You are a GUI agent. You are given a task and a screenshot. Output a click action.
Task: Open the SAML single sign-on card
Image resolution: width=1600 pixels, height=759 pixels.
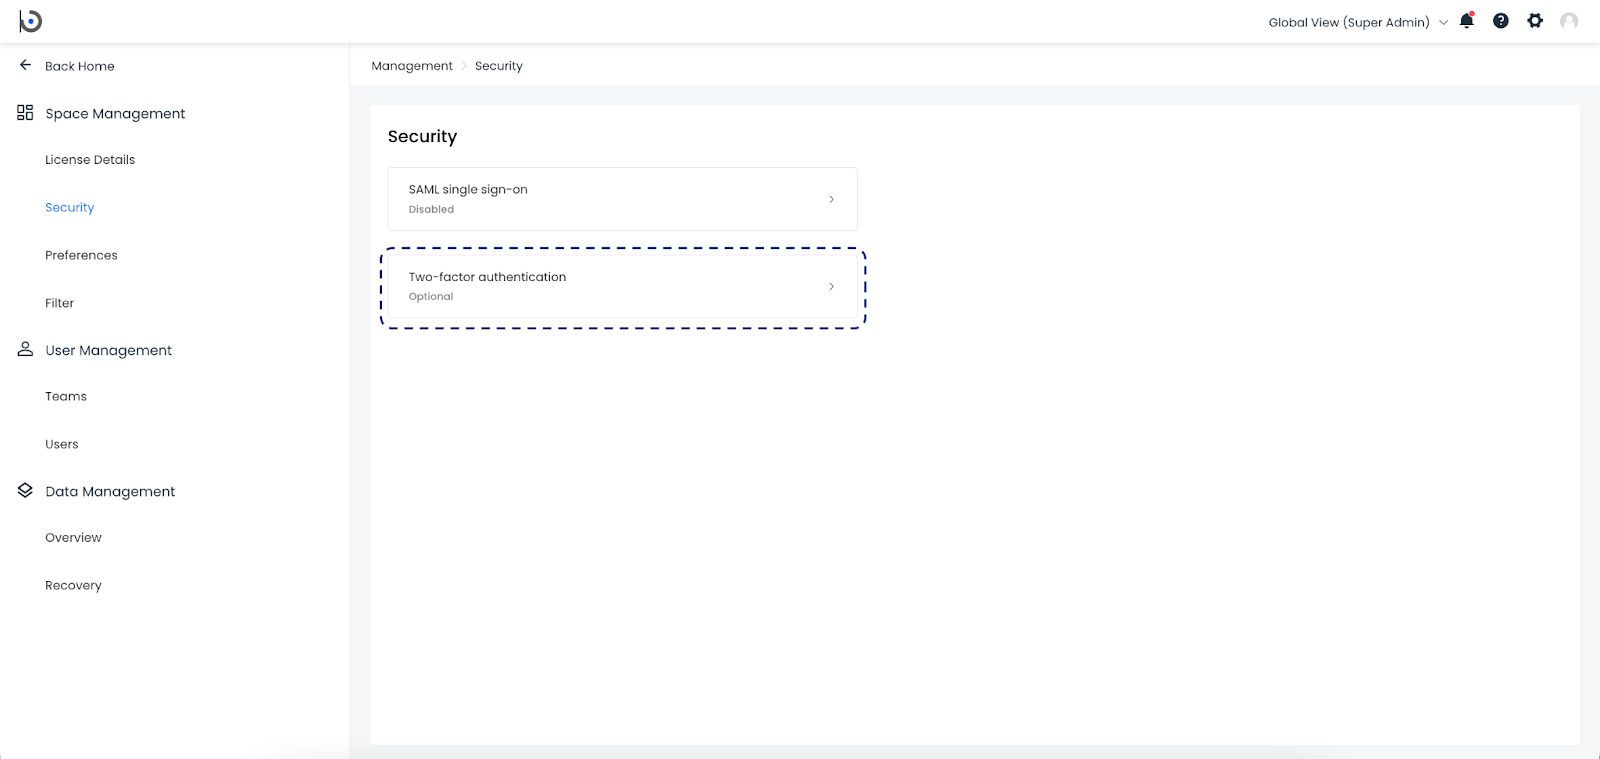pos(622,199)
